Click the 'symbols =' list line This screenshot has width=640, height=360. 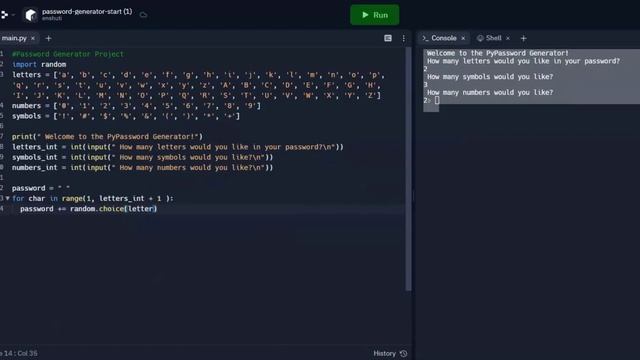(x=126, y=116)
